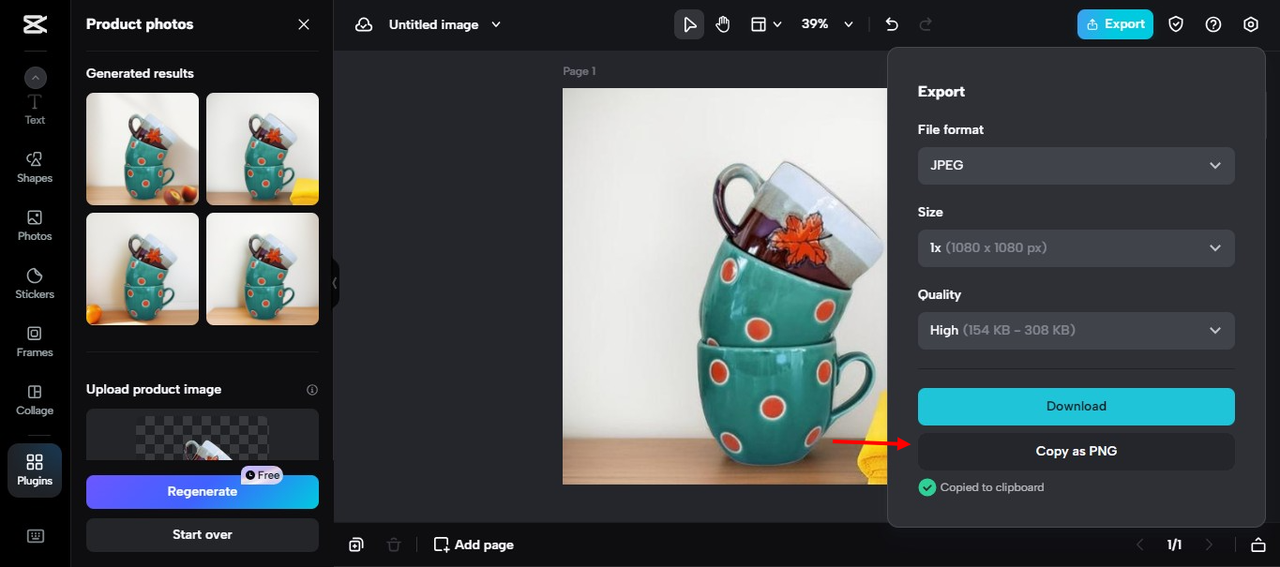Open the Text tool
The width and height of the screenshot is (1280, 567).
[x=35, y=109]
